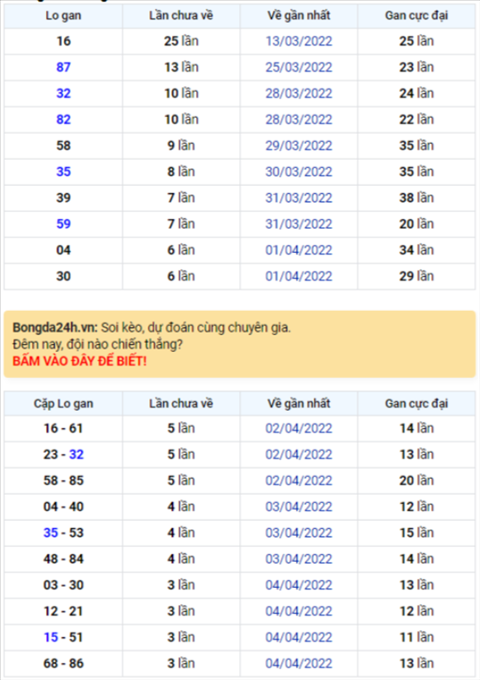The height and width of the screenshot is (680, 480).
Task: Click '25 lần' under Lần chưa về
Action: click(181, 41)
